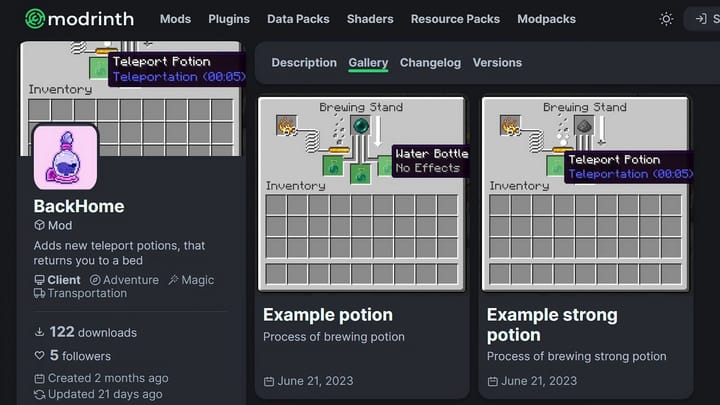Switch to the Description tab
The height and width of the screenshot is (405, 720).
[304, 62]
